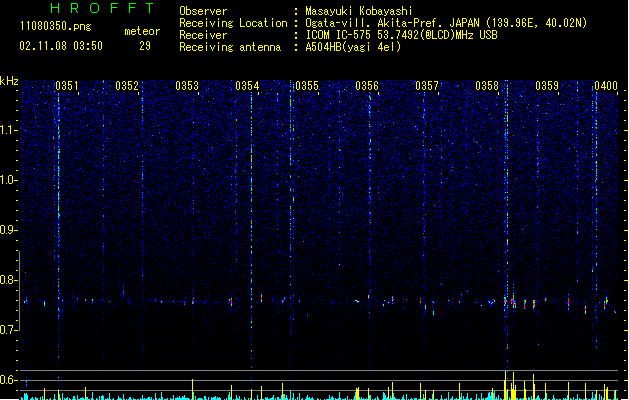Click the 0356 time marker

click(367, 86)
